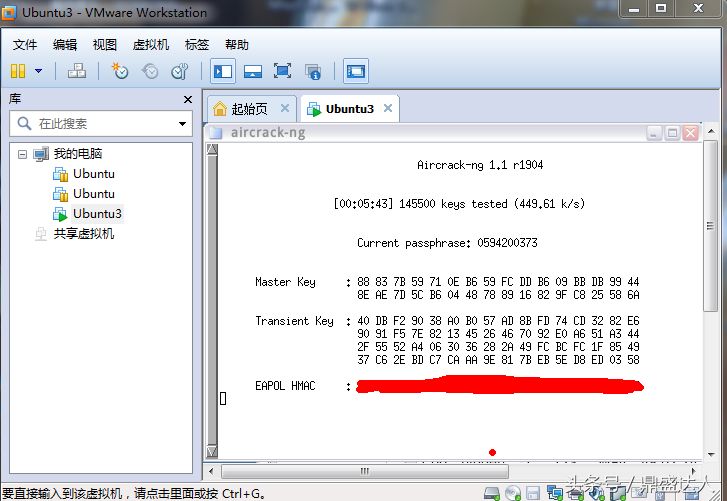
Task: Open the power options dropdown arrow
Action: pos(38,71)
